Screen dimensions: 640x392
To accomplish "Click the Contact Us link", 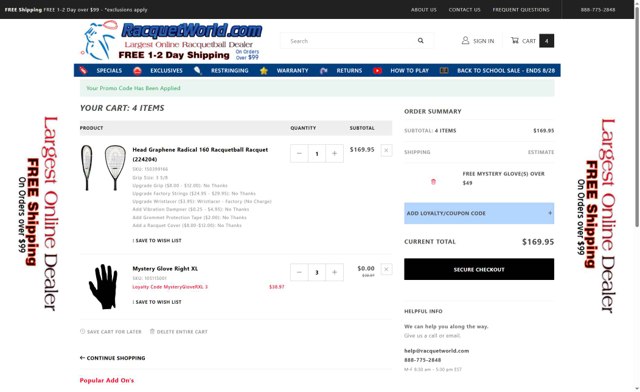I will 464,9.
